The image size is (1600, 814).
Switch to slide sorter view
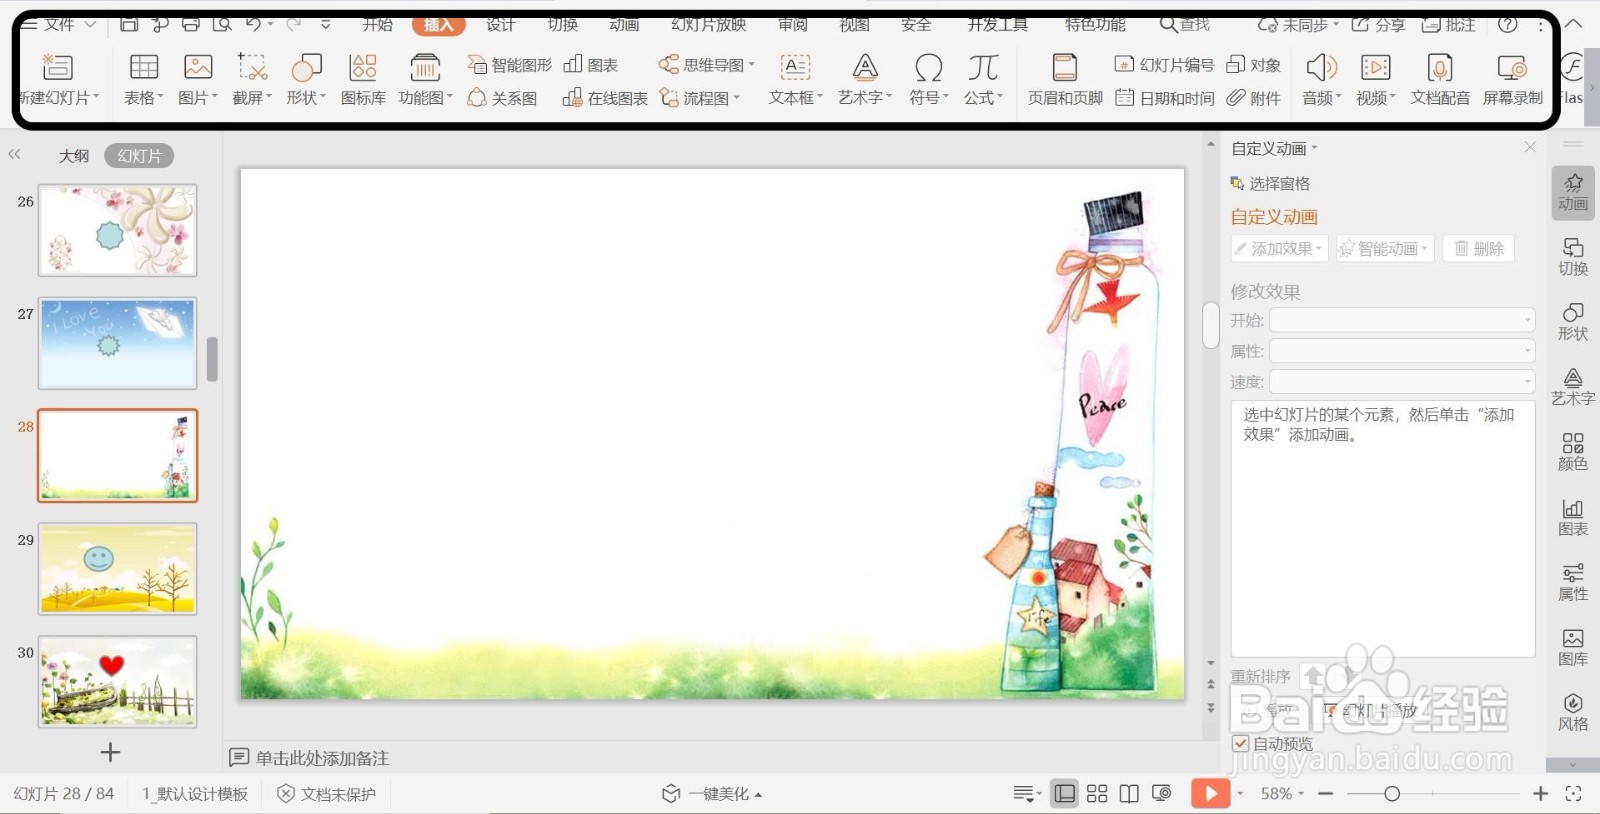pos(1097,794)
